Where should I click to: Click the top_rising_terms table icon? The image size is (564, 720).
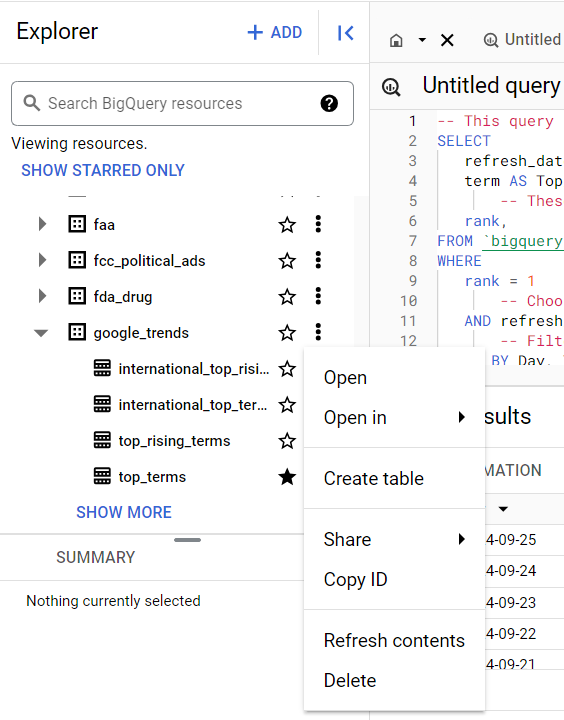(102, 440)
